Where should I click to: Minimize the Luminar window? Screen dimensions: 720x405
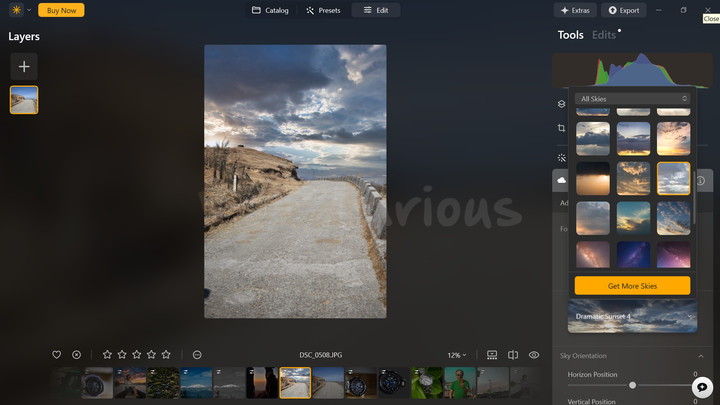click(659, 10)
